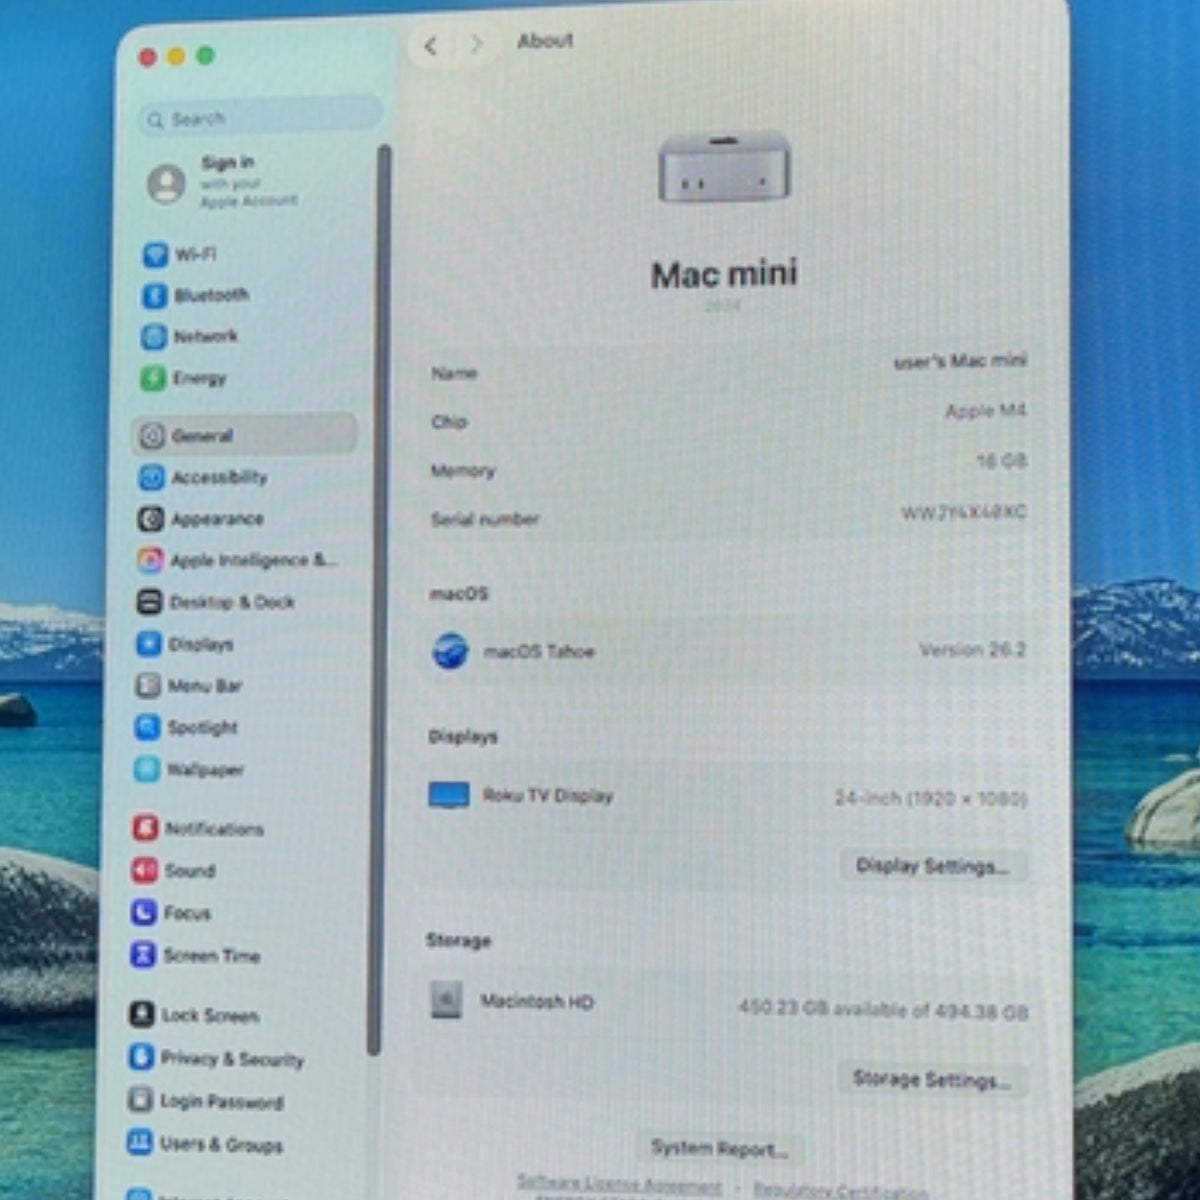
Task: Open Desktop & Dock icon
Action: tap(149, 601)
